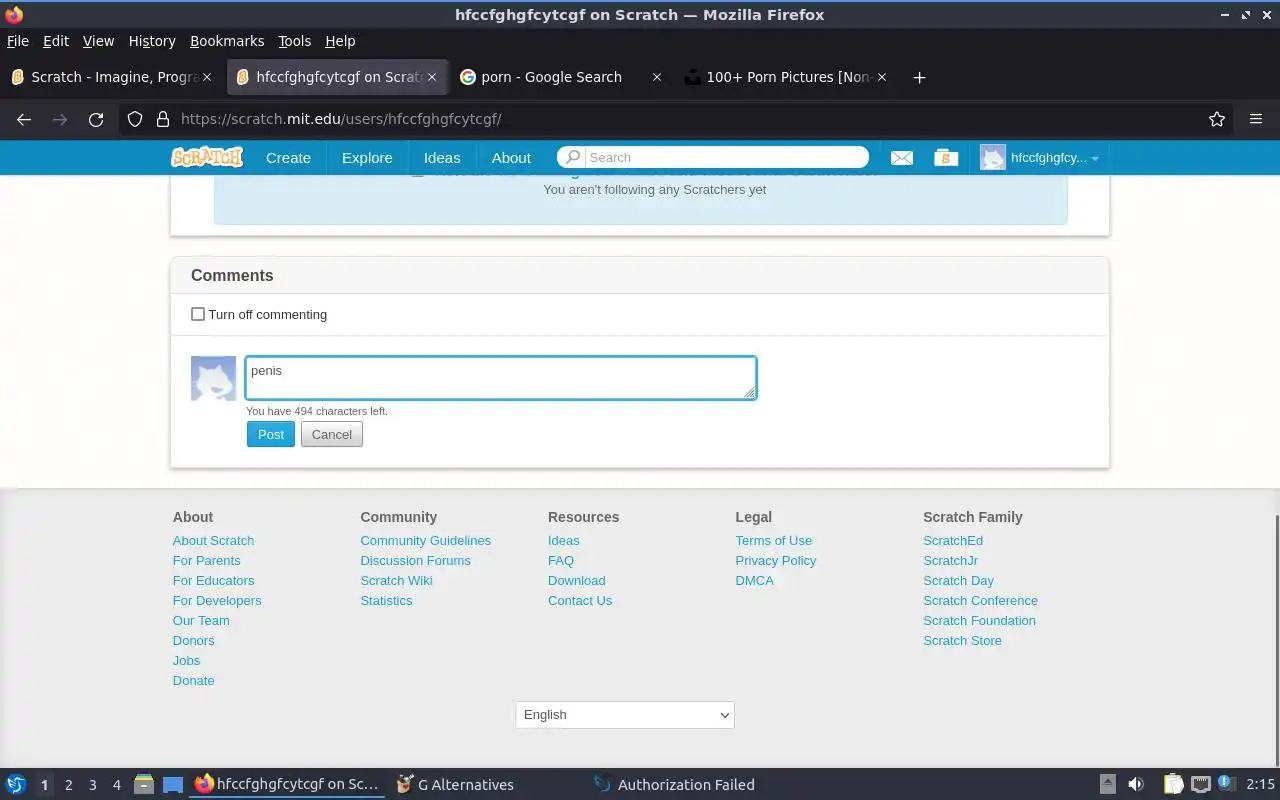Close the first Scratch - Imagine tab

click(x=207, y=77)
